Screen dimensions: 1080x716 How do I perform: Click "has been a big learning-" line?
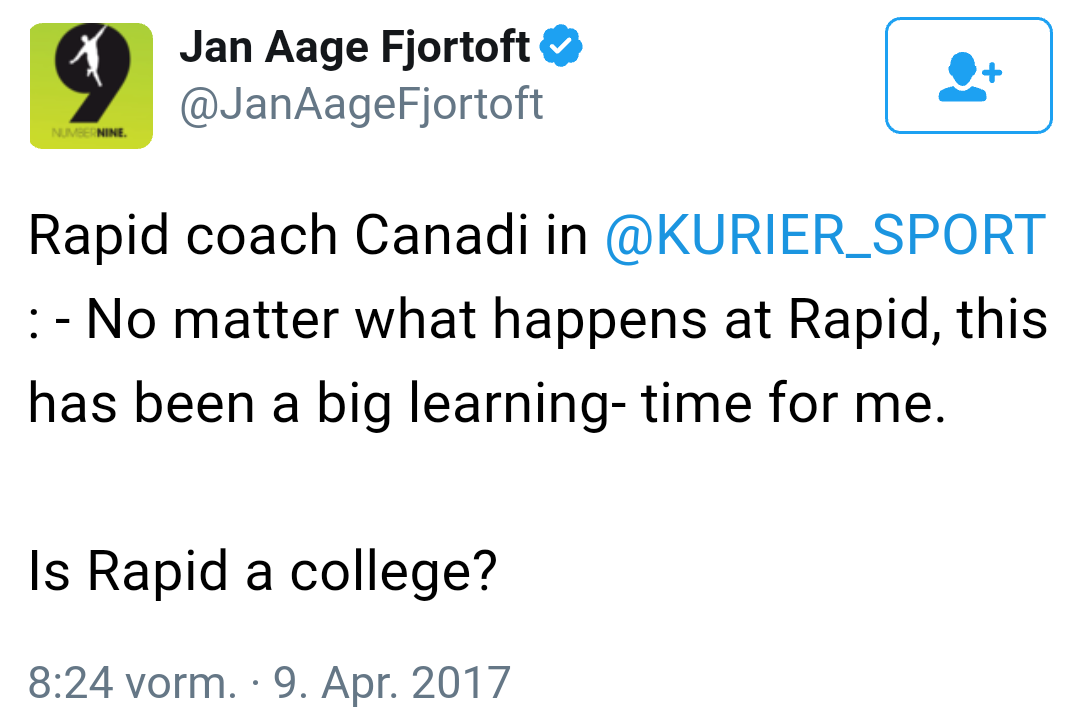327,405
